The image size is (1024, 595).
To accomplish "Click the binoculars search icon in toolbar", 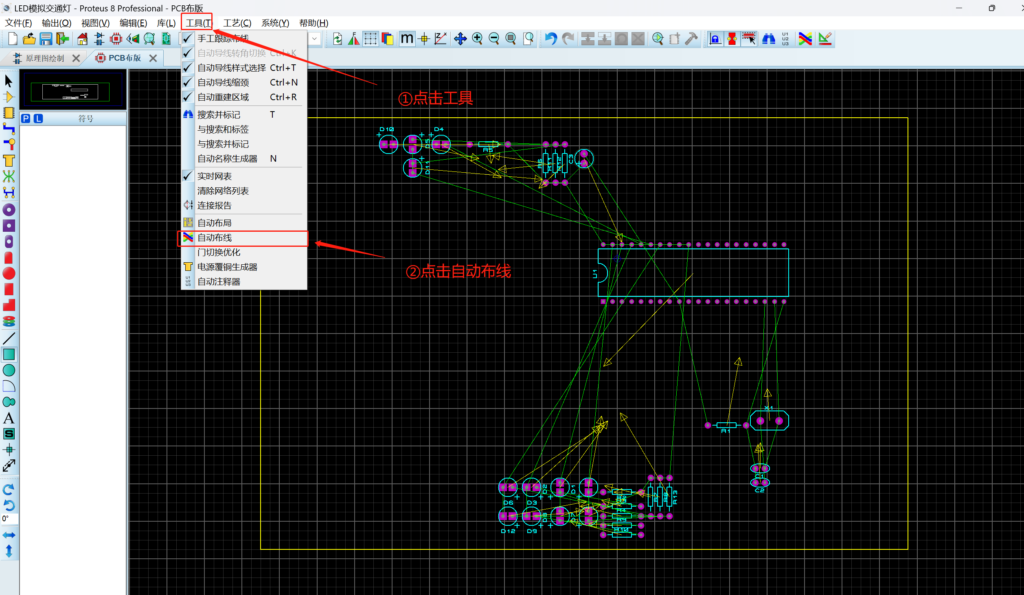I will click(769, 39).
